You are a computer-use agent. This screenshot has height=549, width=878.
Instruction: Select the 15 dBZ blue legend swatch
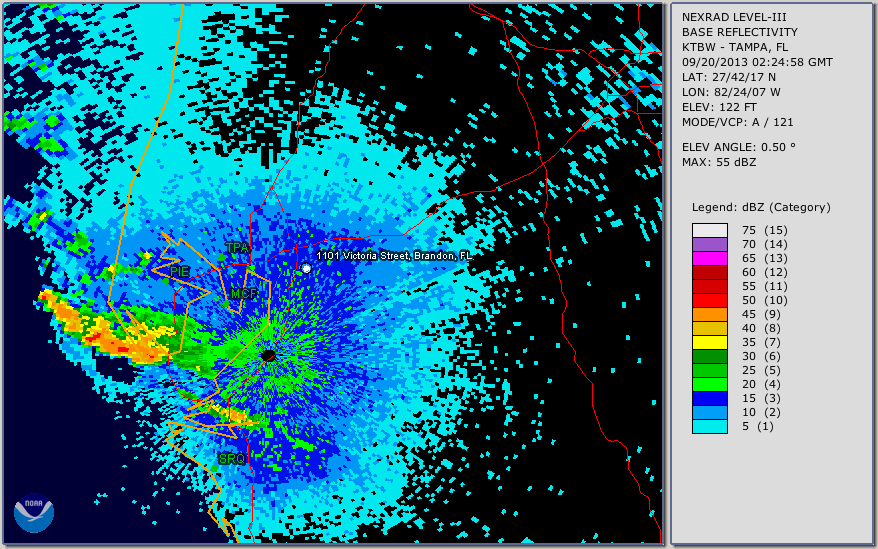tap(709, 398)
